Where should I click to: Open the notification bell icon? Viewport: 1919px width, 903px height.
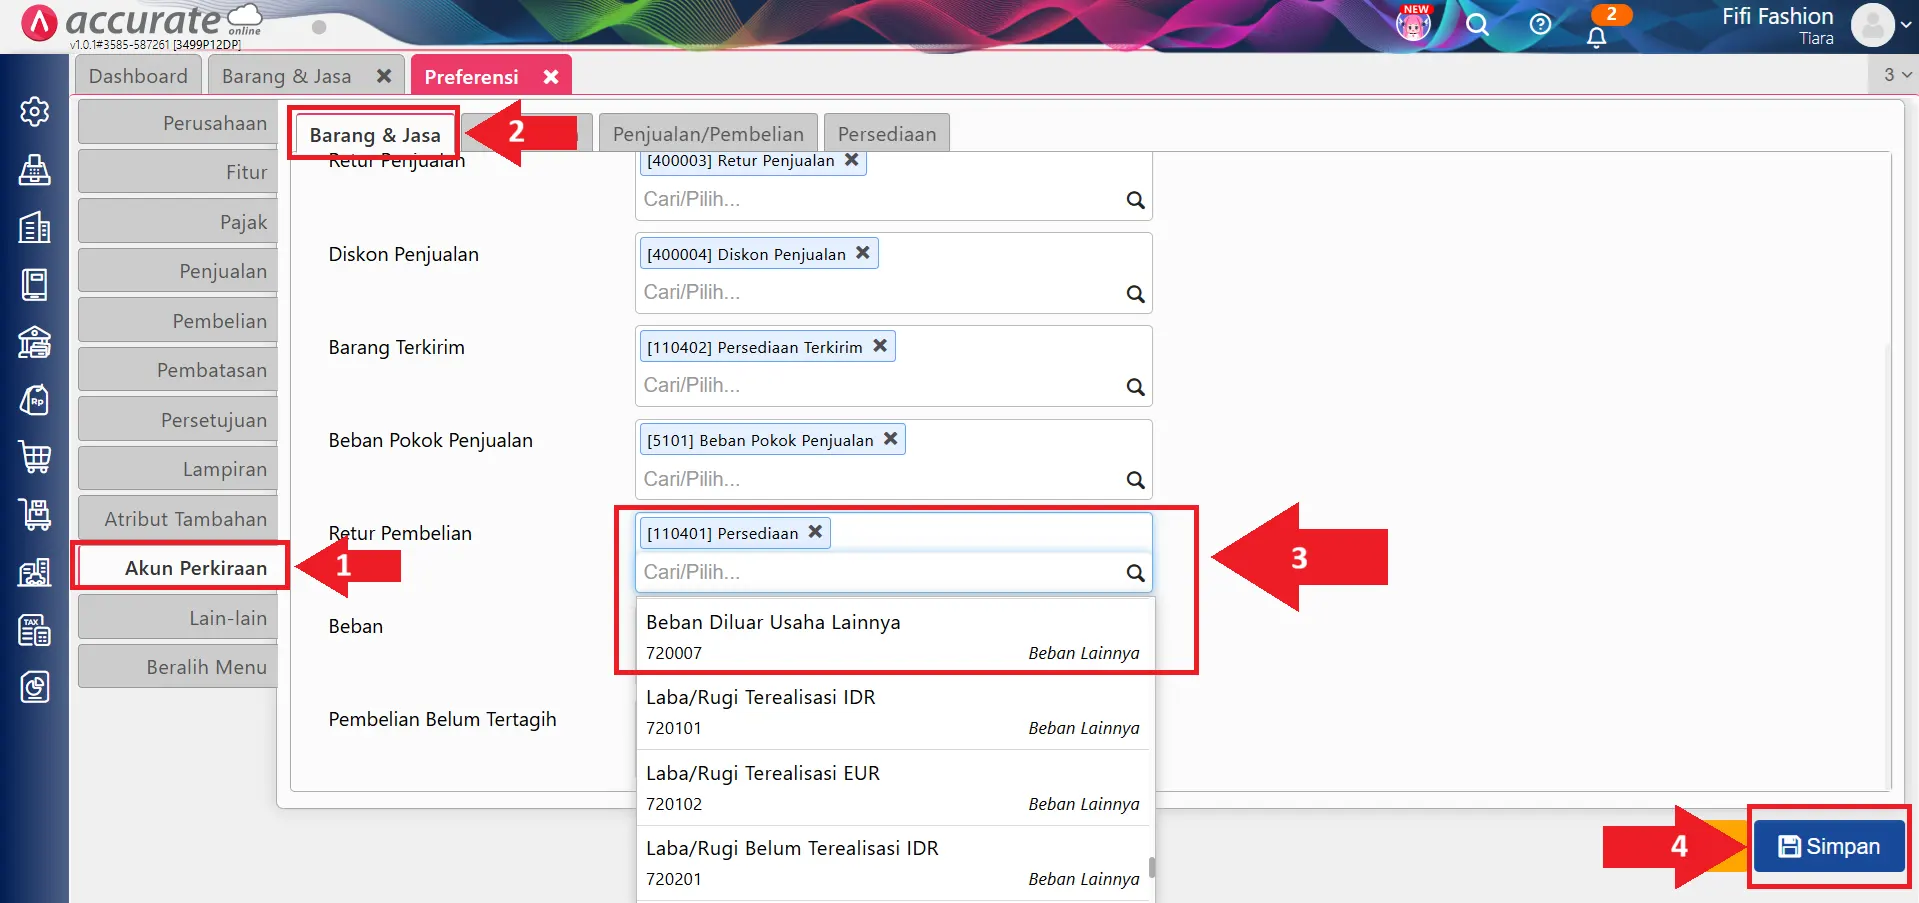pyautogui.click(x=1596, y=37)
